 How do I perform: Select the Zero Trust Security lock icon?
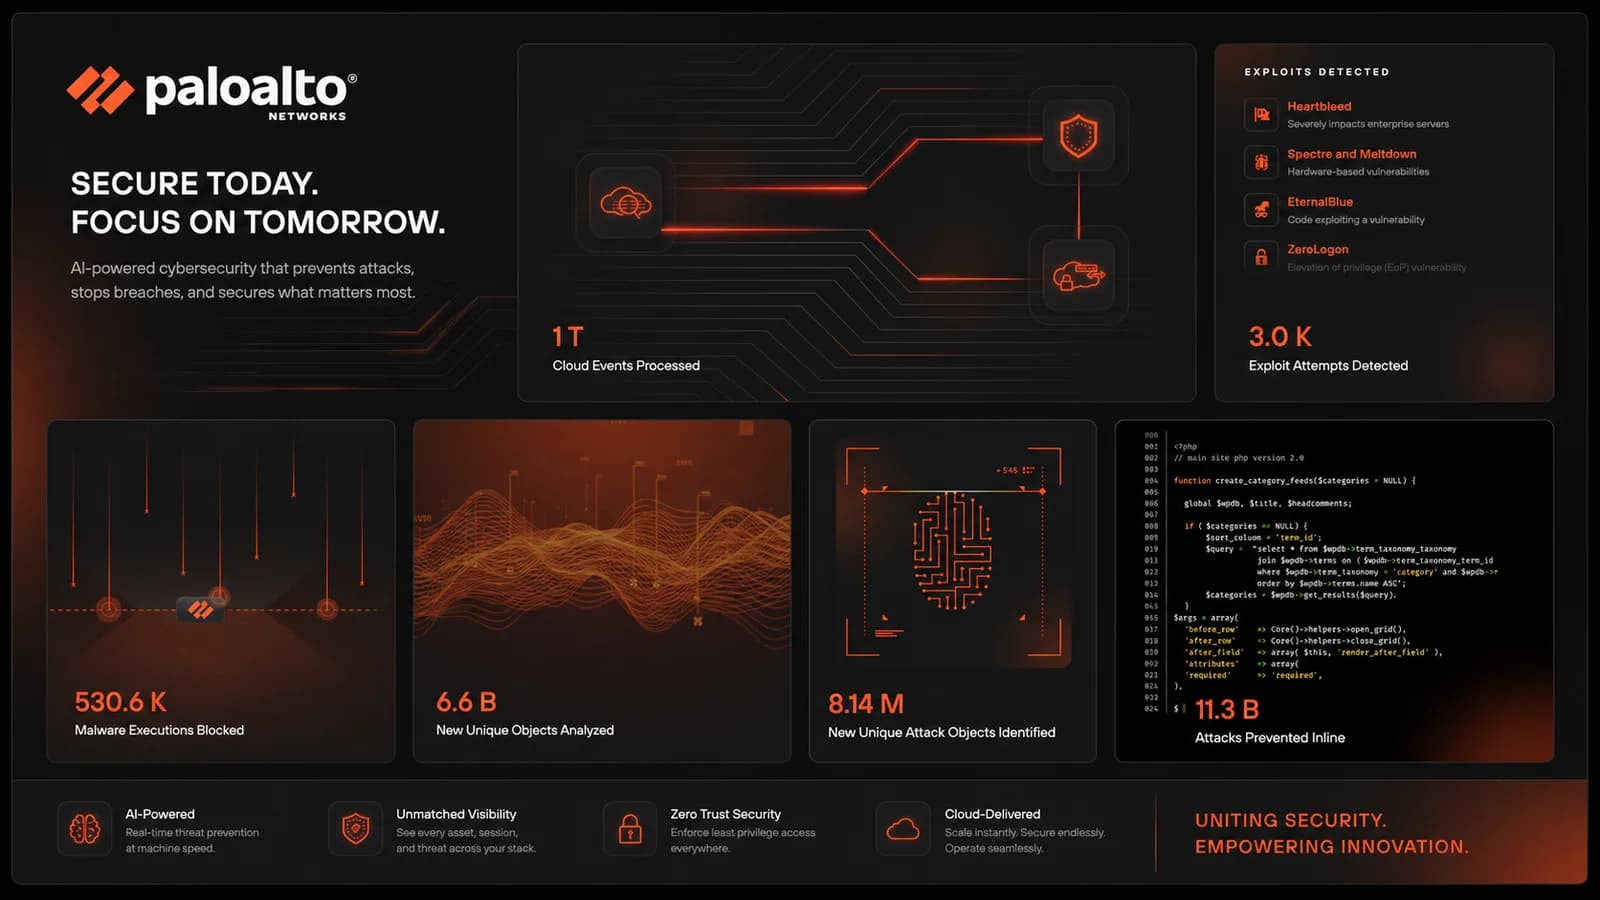click(x=630, y=829)
